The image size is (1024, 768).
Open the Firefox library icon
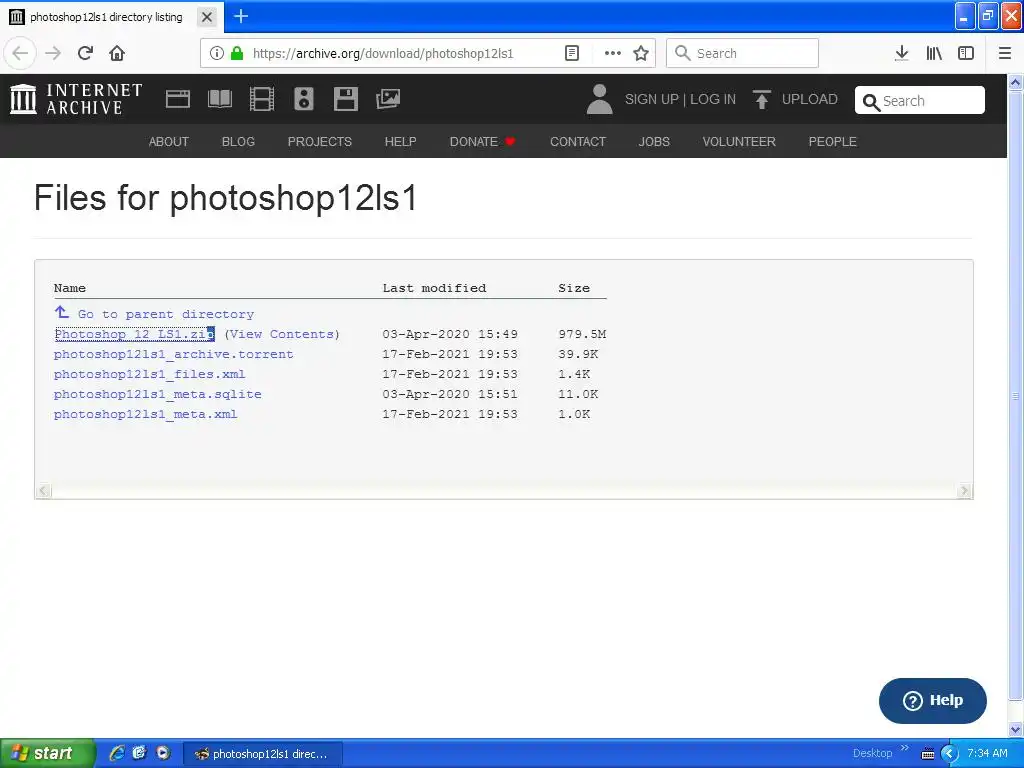934,53
